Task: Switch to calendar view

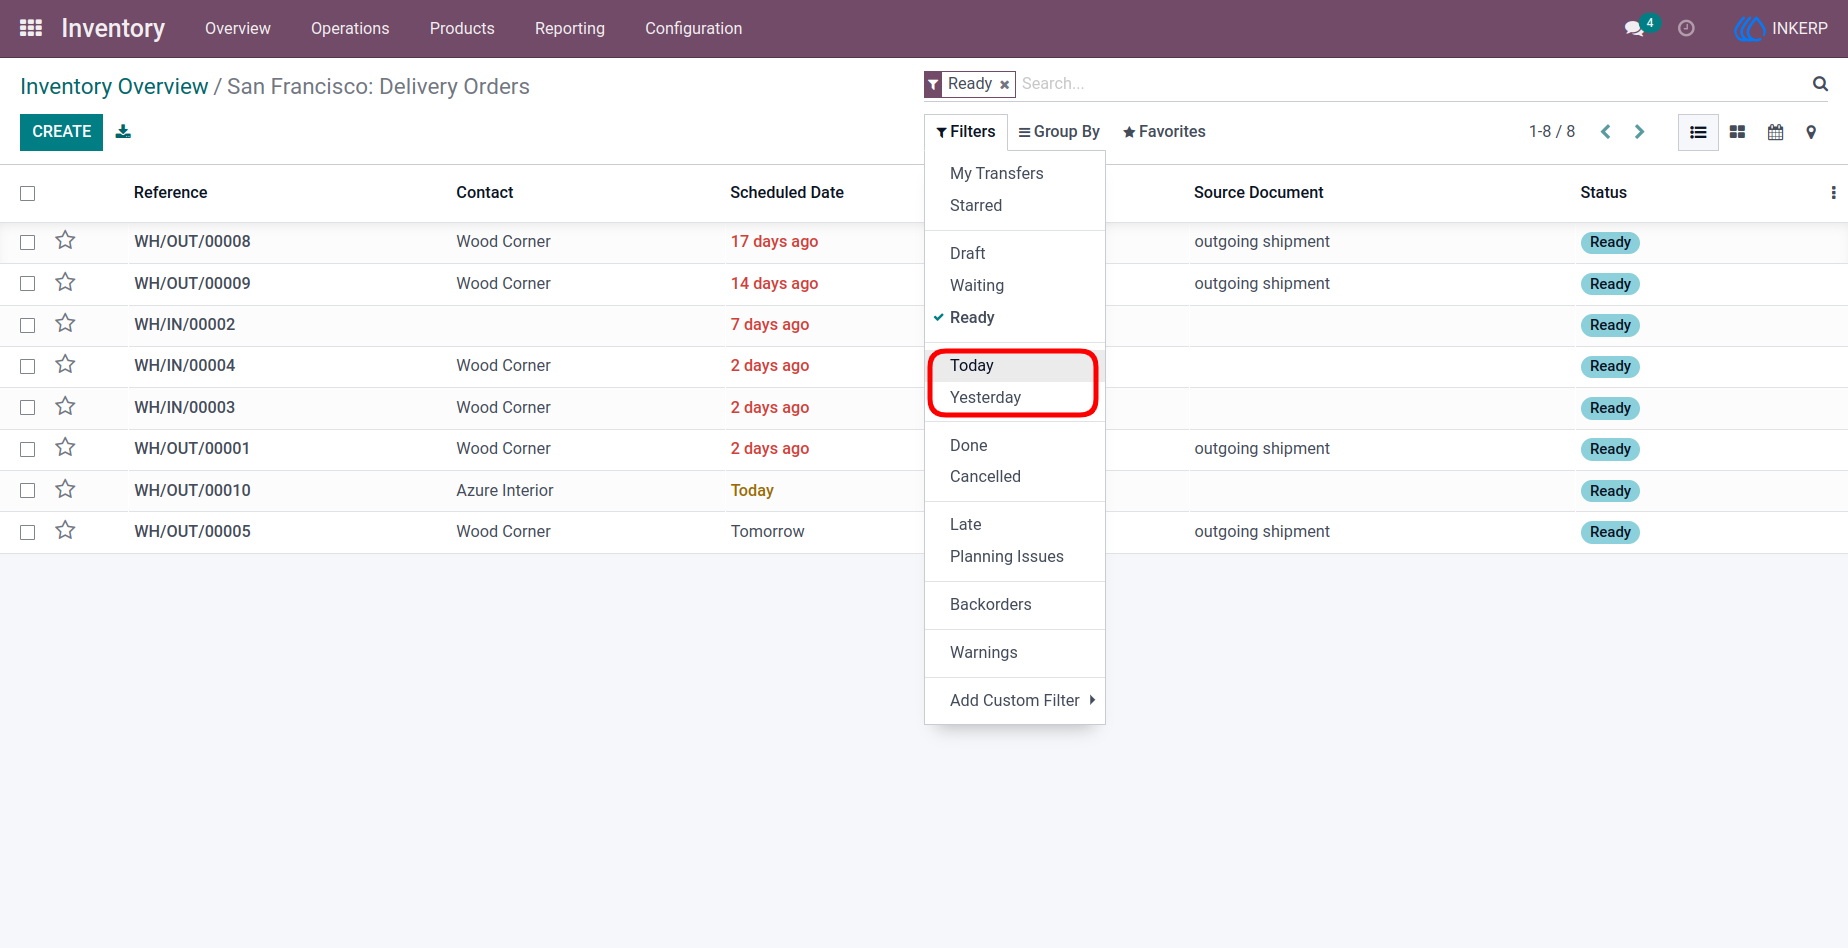Action: point(1775,132)
